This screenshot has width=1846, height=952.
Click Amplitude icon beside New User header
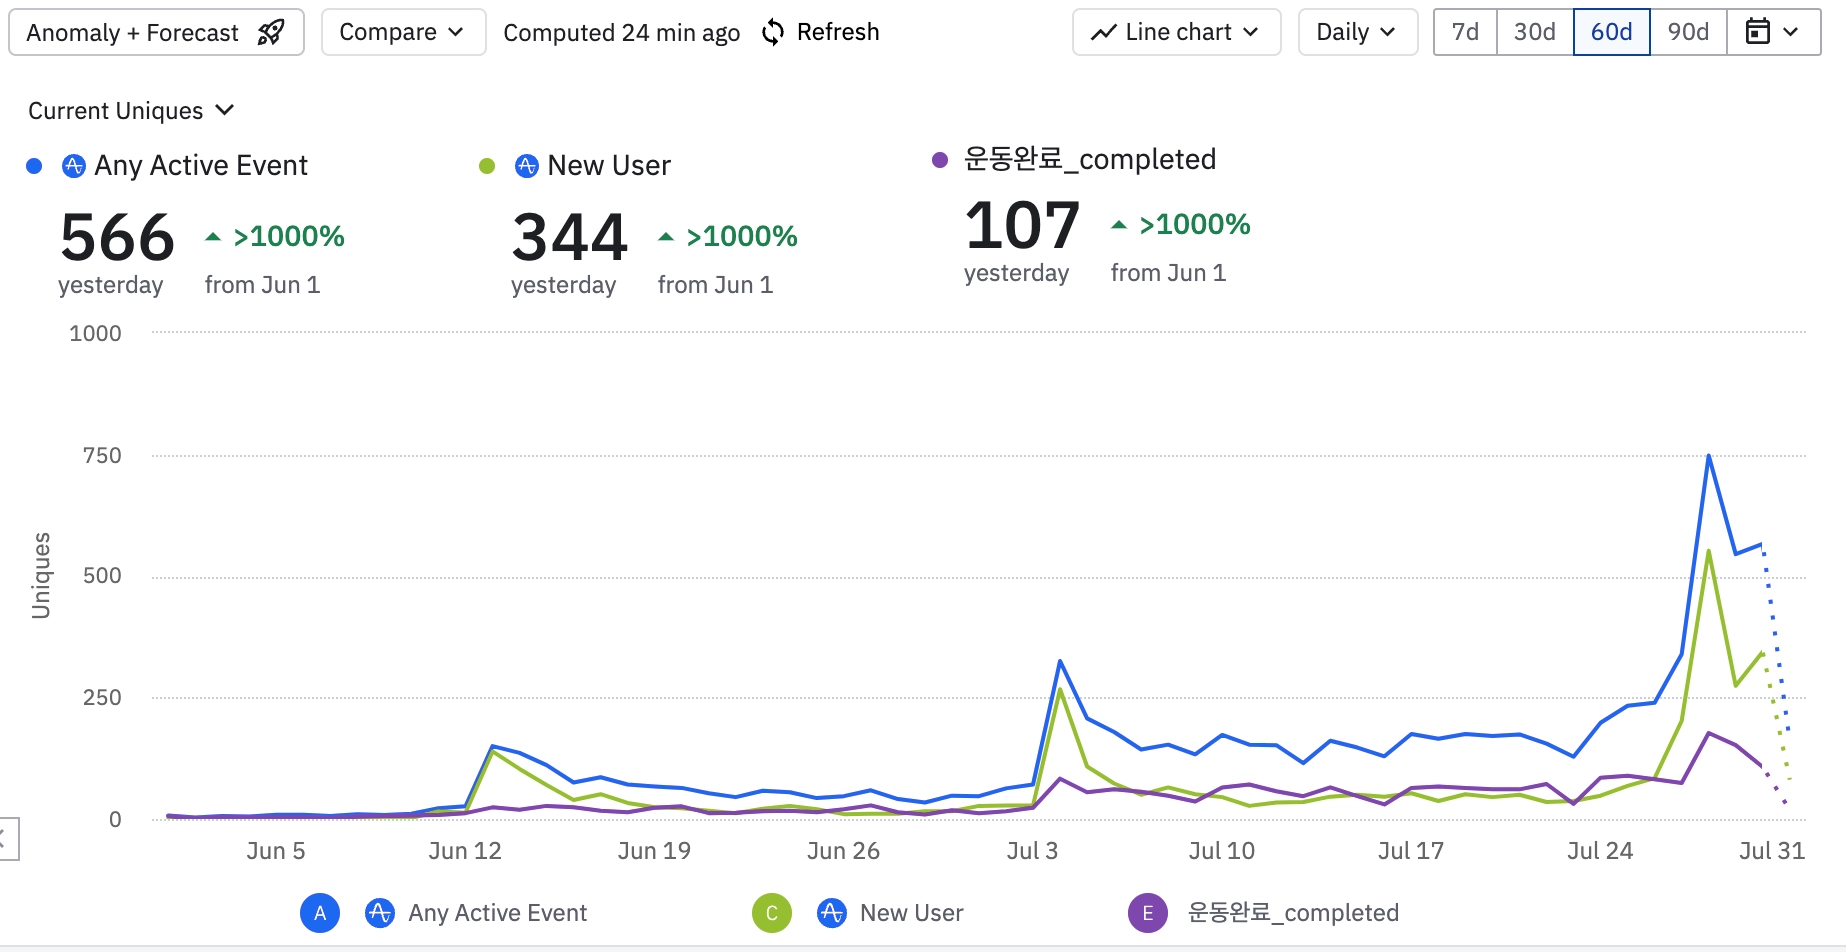(527, 166)
